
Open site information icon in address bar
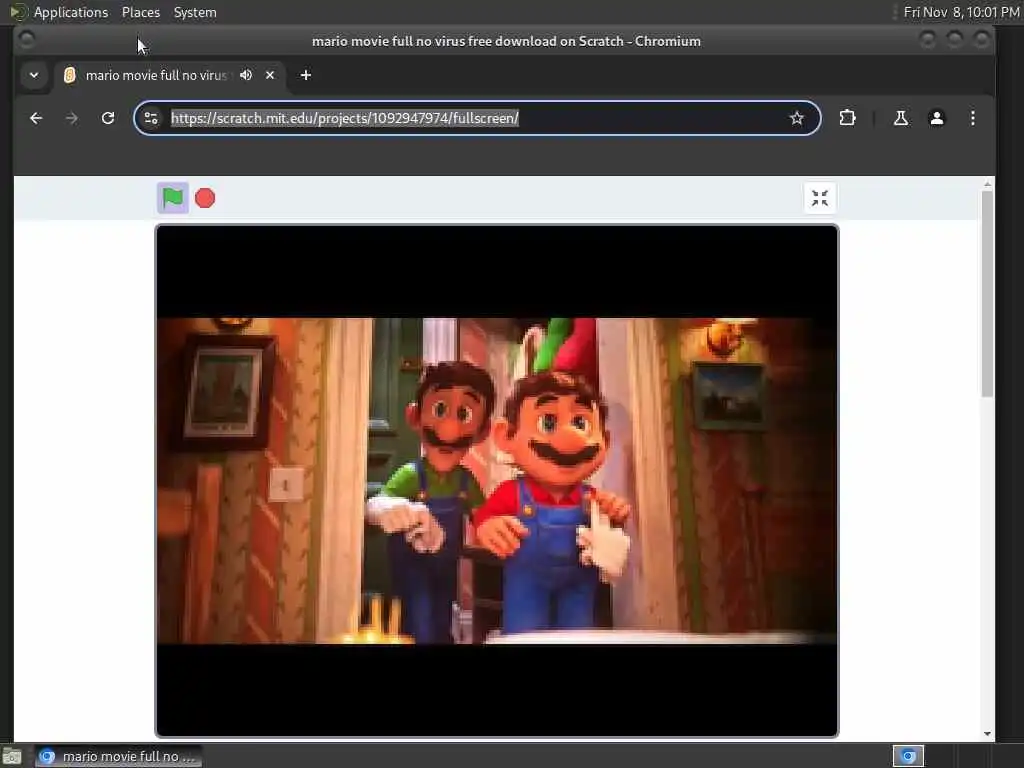coord(151,118)
